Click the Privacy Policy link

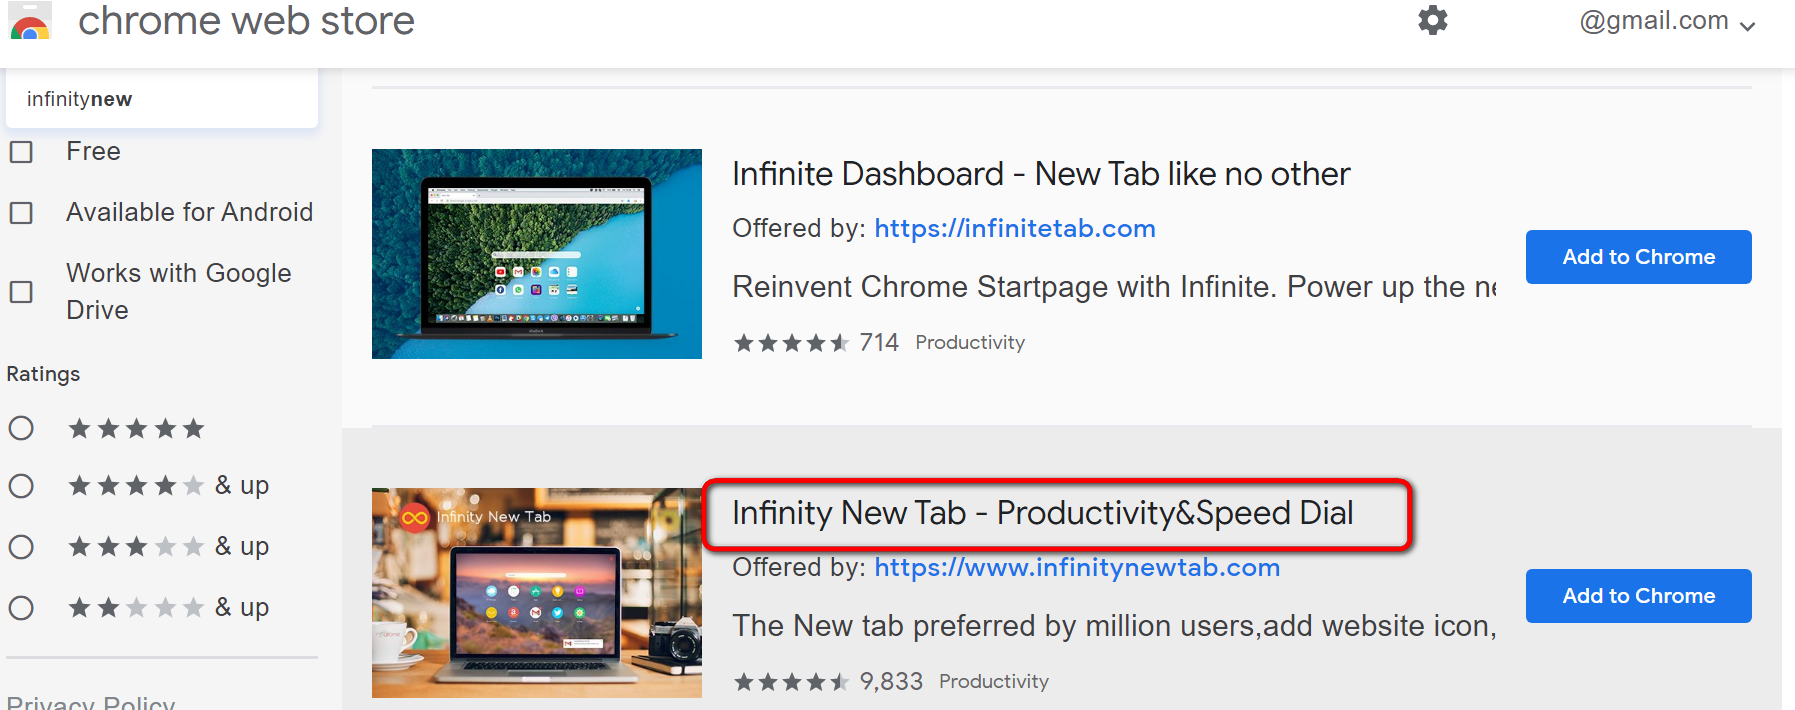tap(91, 702)
